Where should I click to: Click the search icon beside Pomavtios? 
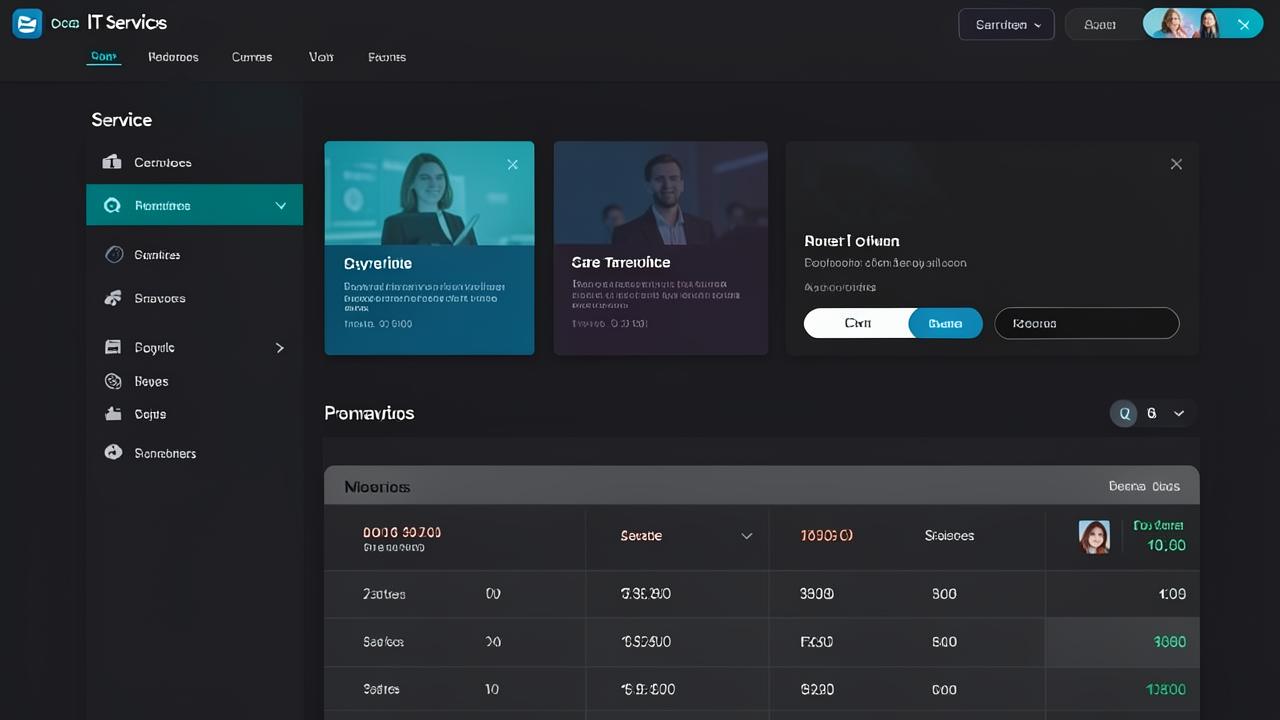pos(1124,413)
